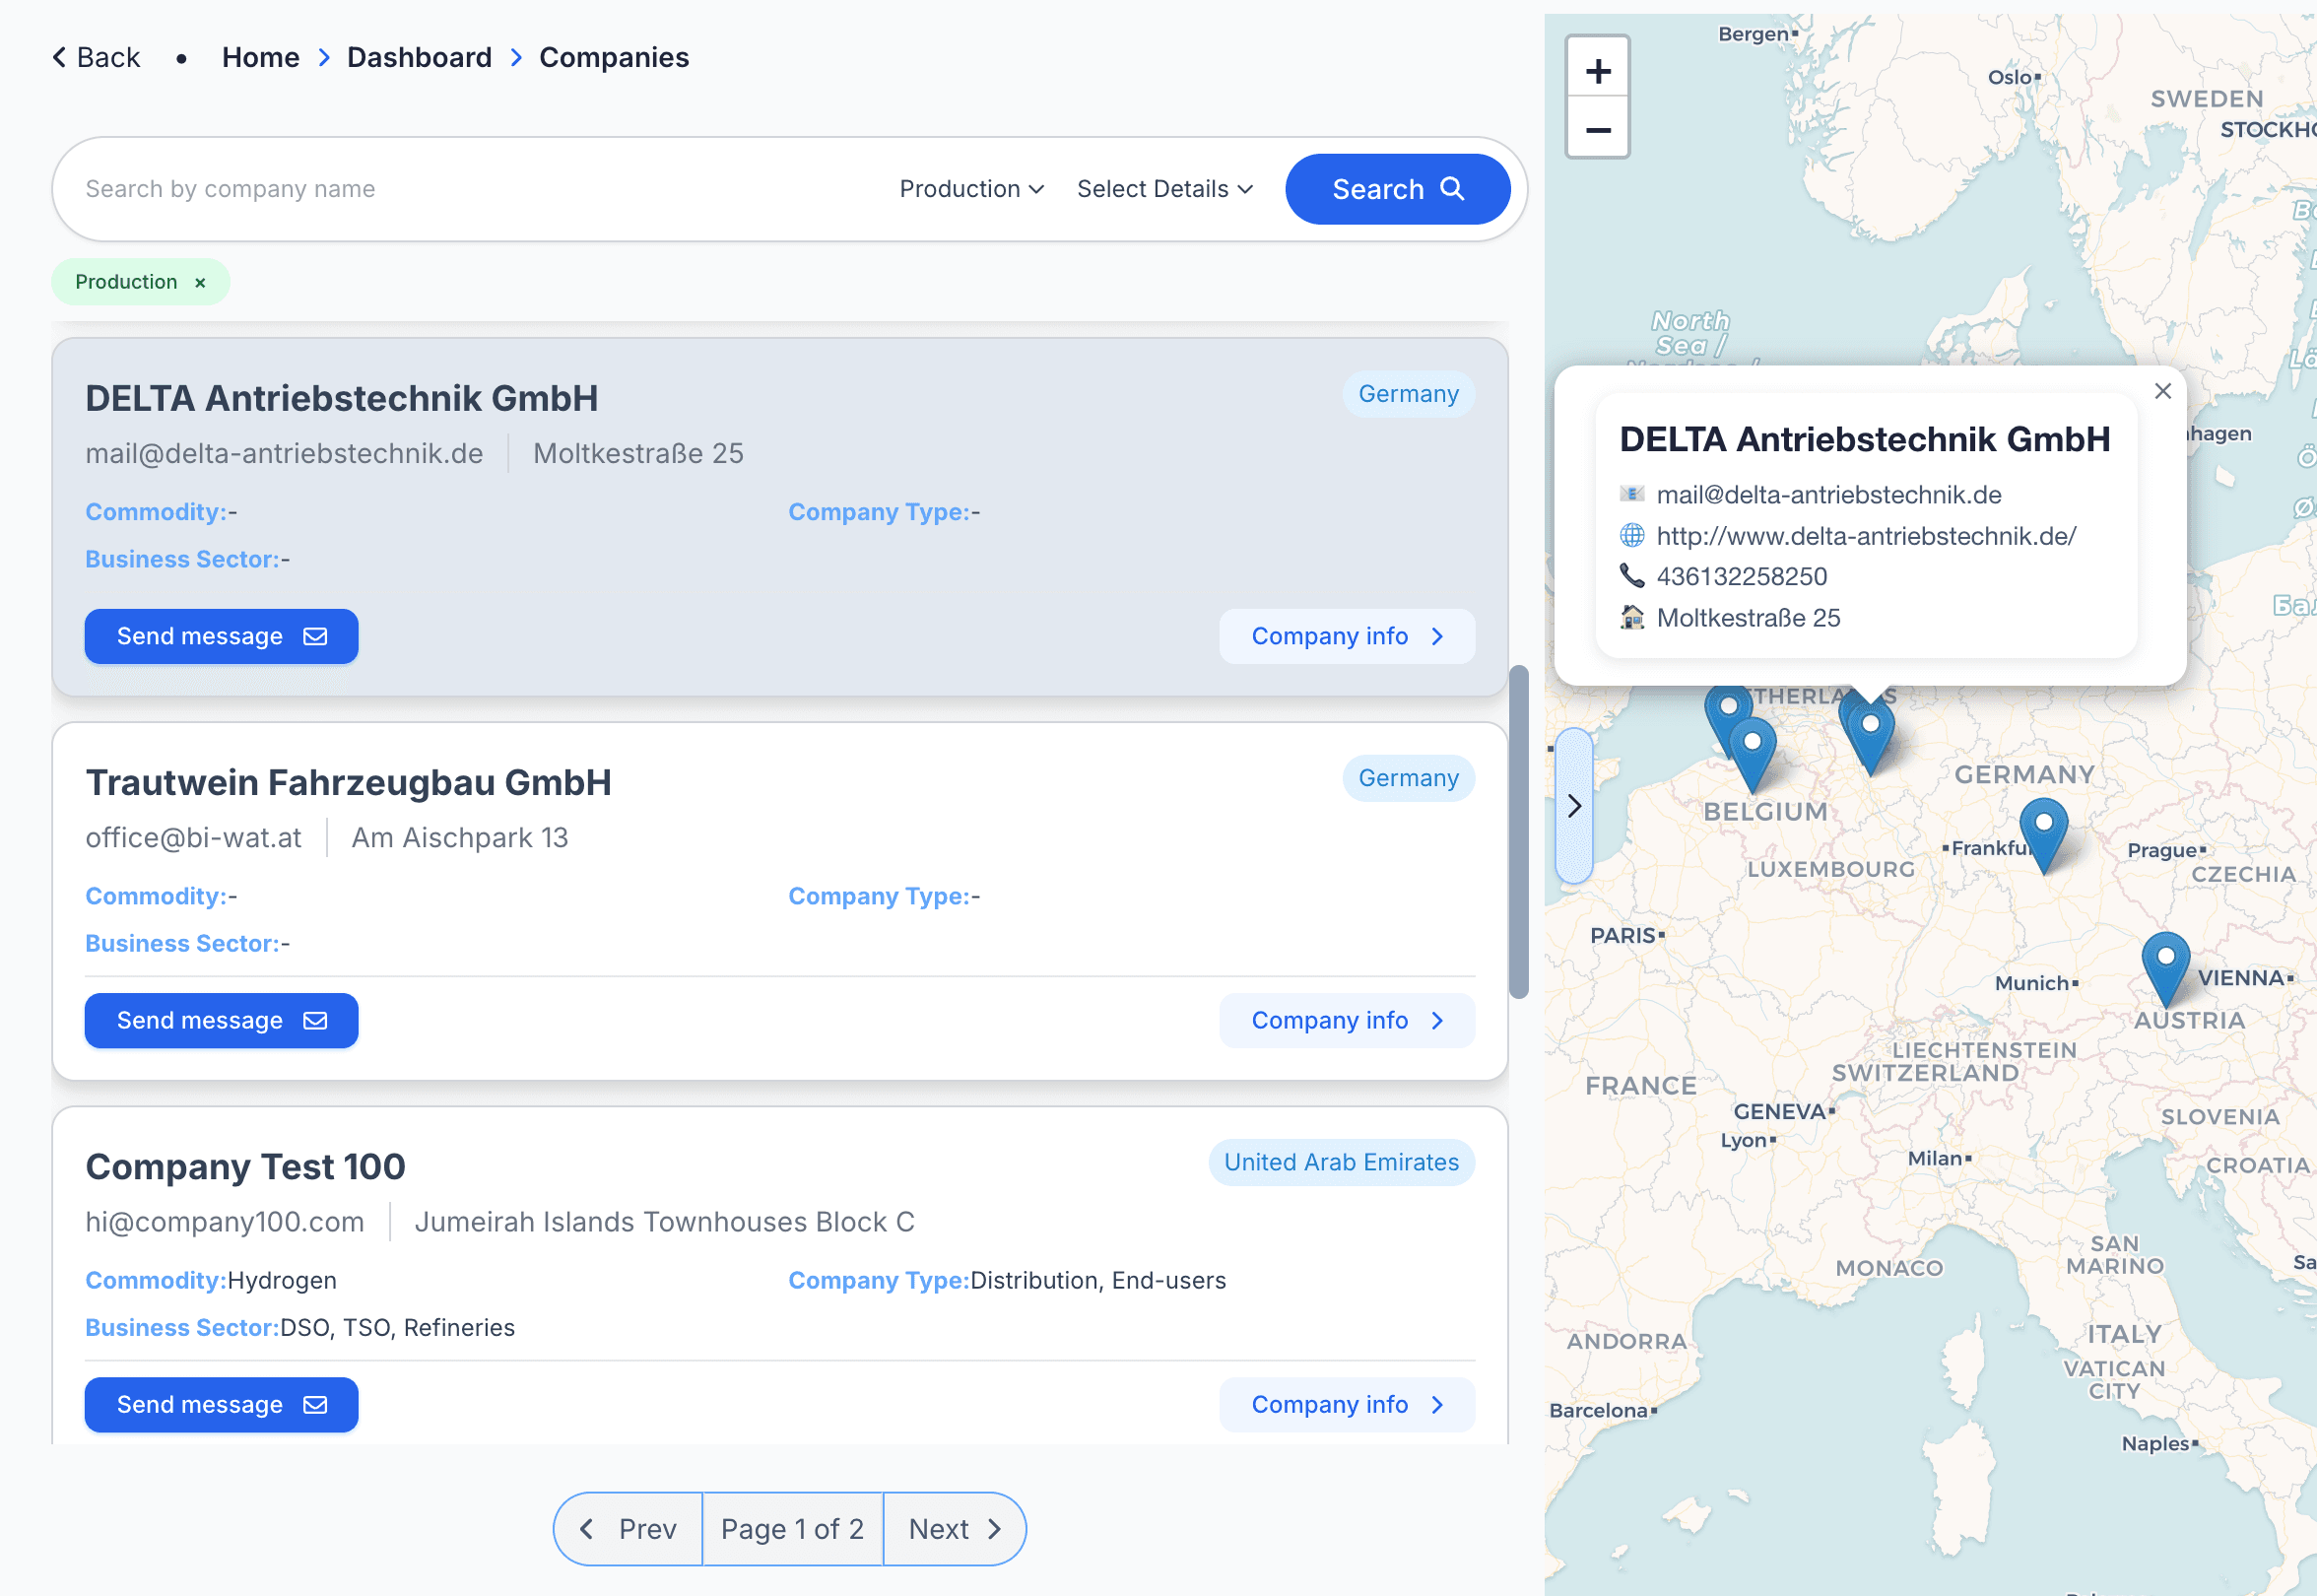2317x1596 pixels.
Task: Open the Dashboard breadcrumb
Action: 419,57
